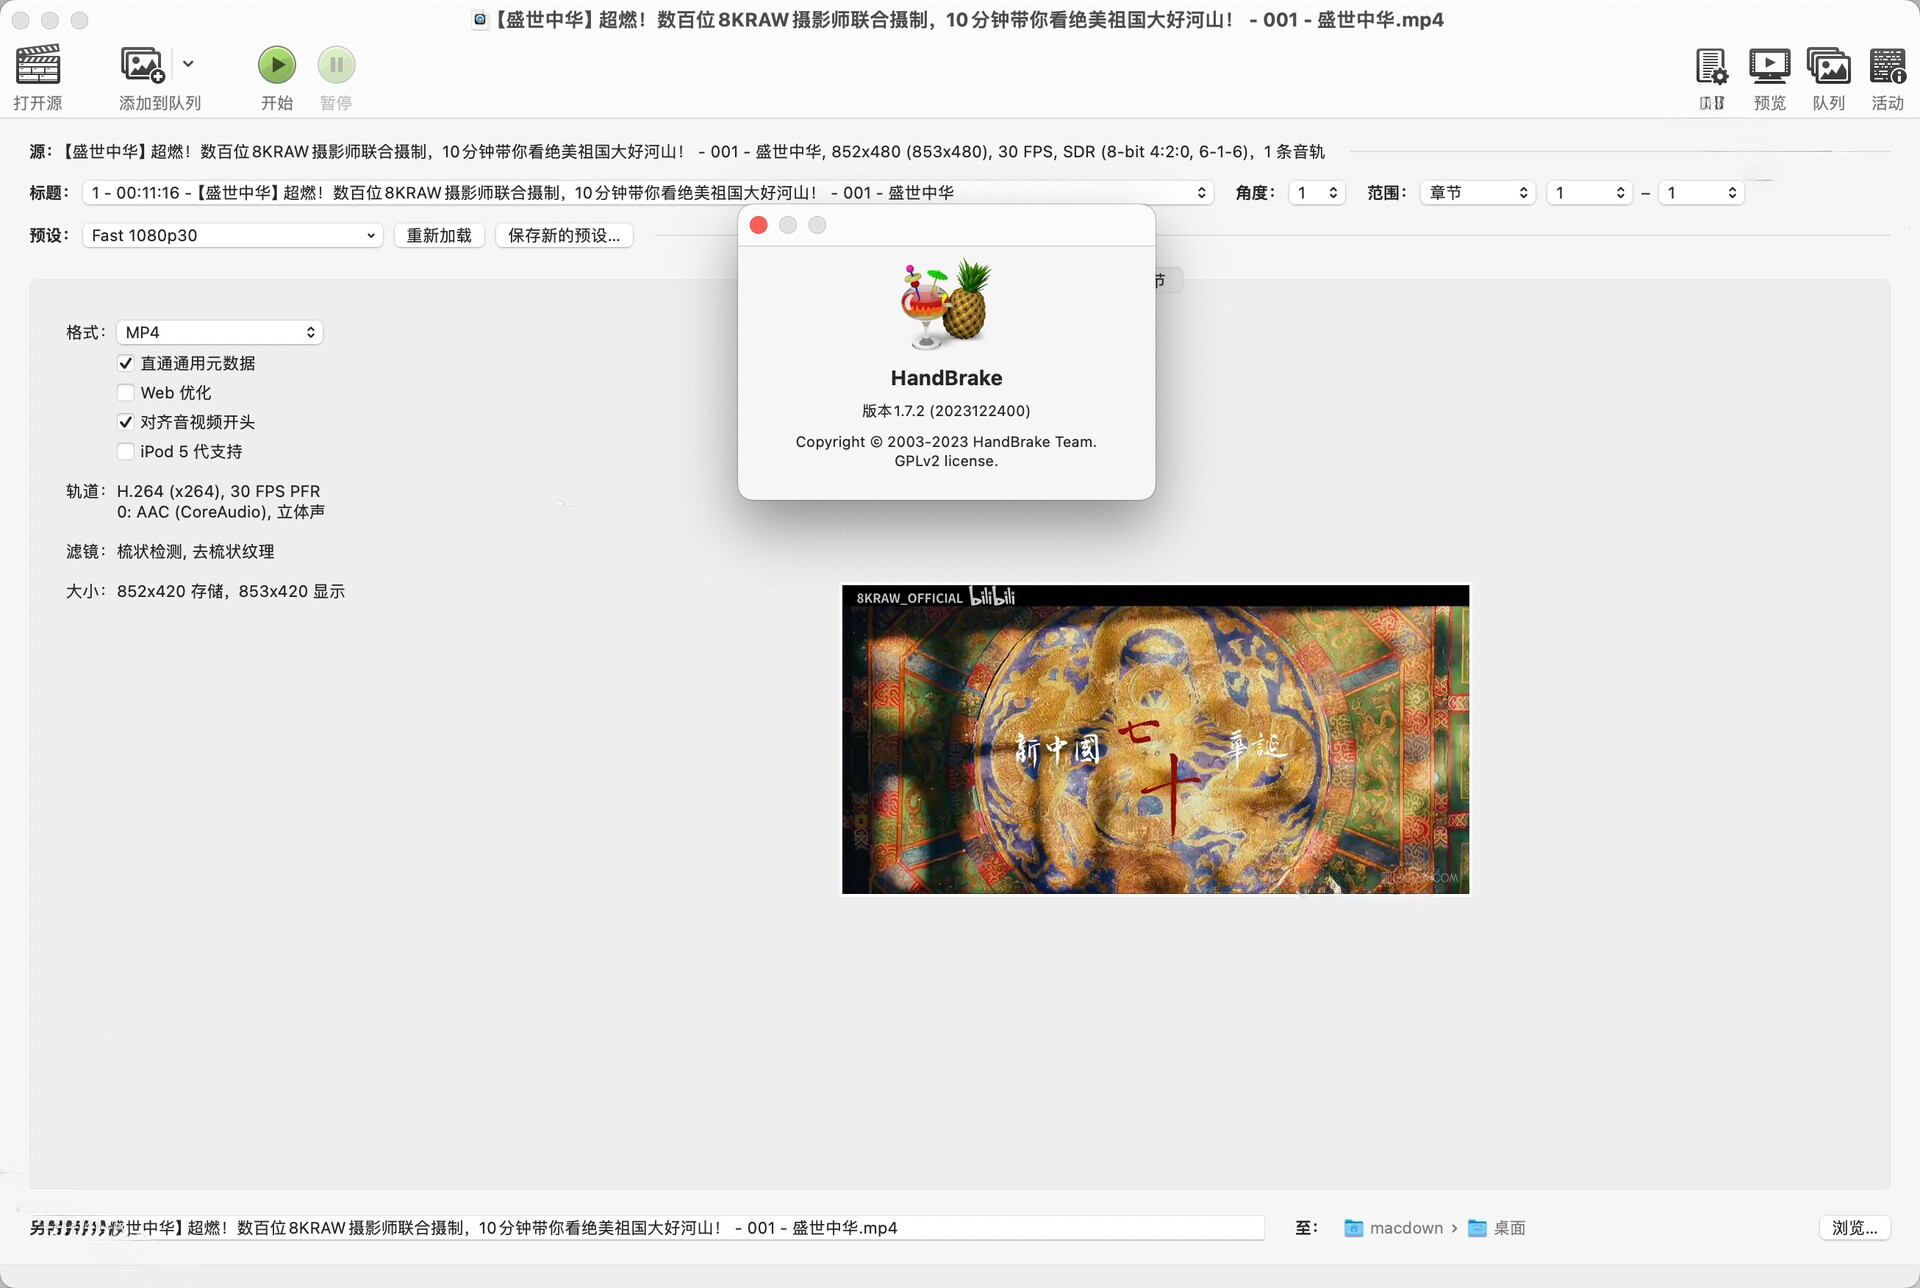Click the Open Source clapperboard icon
Viewport: 1920px width, 1288px height.
click(x=38, y=65)
